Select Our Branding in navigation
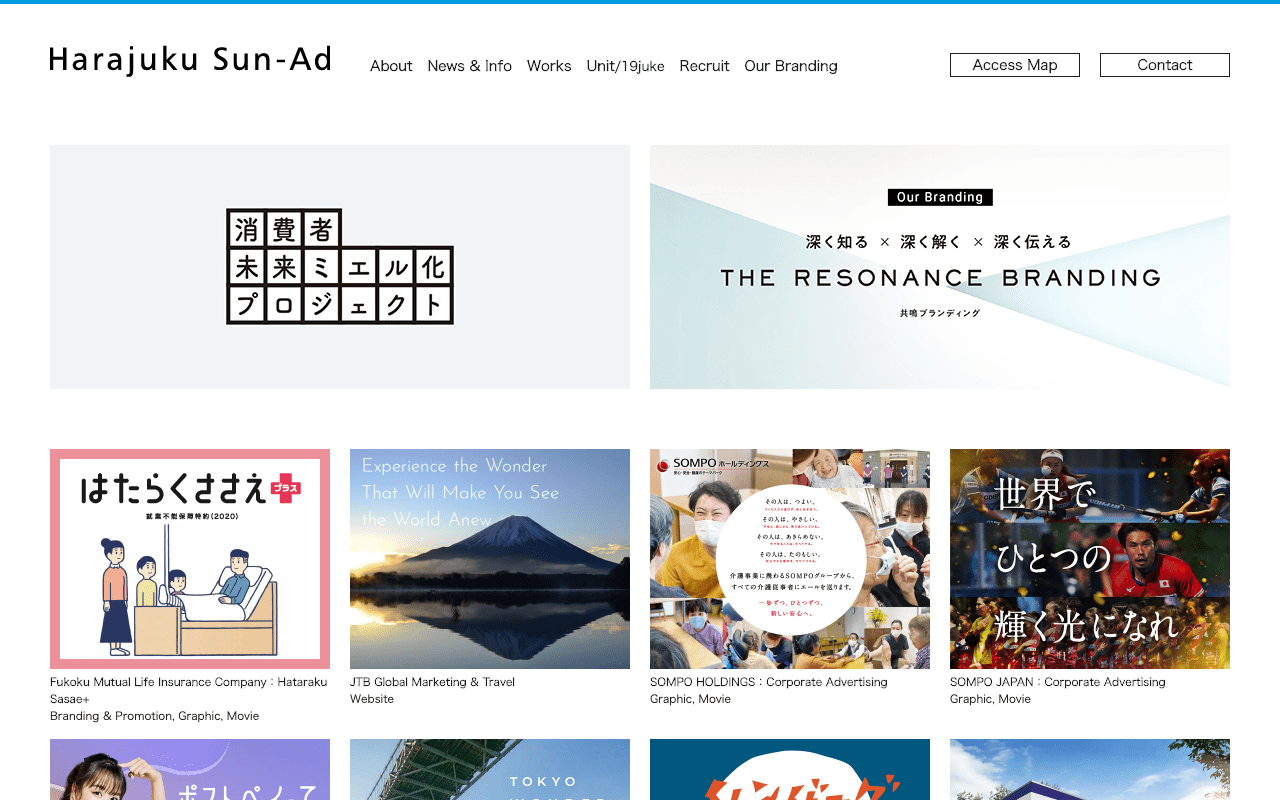The width and height of the screenshot is (1280, 800). click(790, 66)
